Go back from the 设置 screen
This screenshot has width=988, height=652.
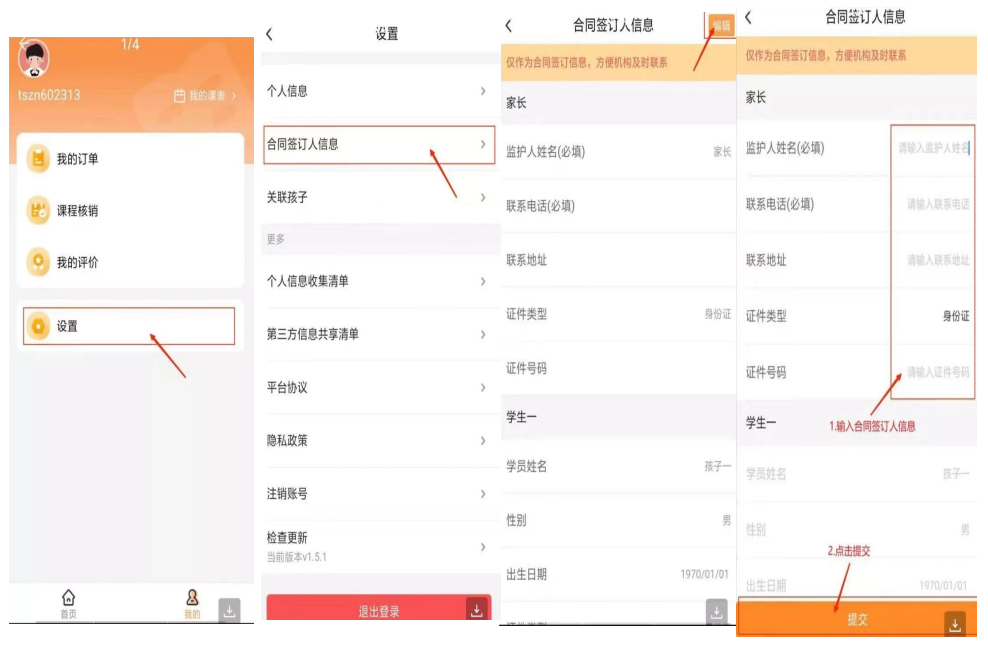[x=270, y=34]
